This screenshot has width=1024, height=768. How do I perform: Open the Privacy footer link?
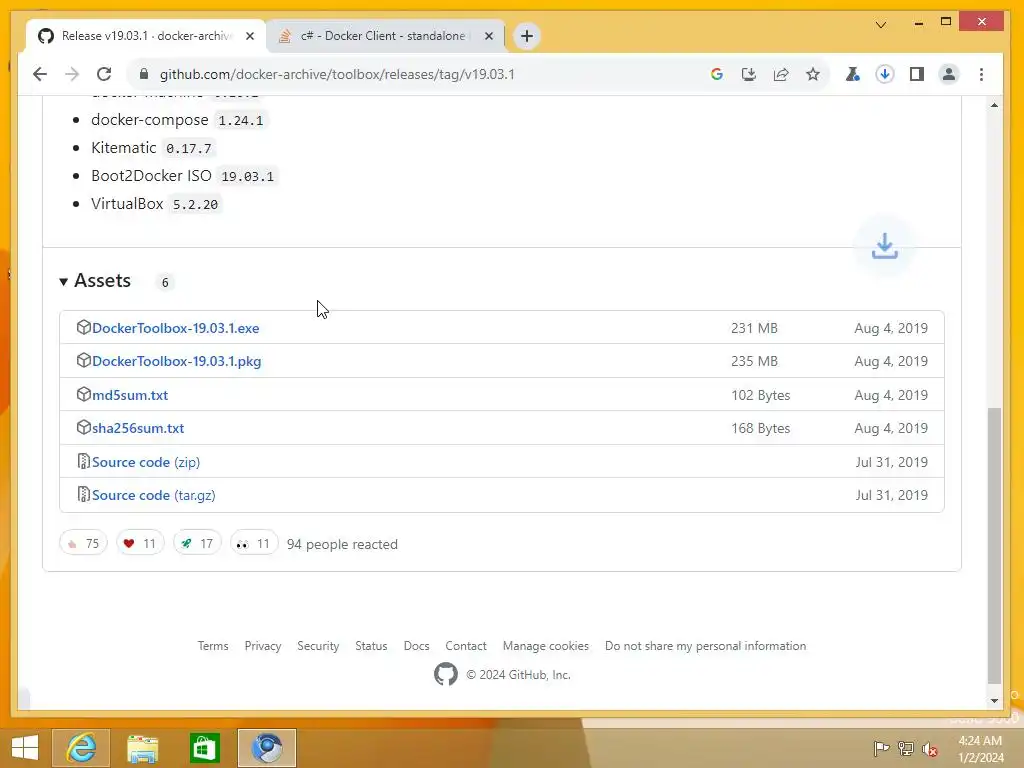pos(263,646)
